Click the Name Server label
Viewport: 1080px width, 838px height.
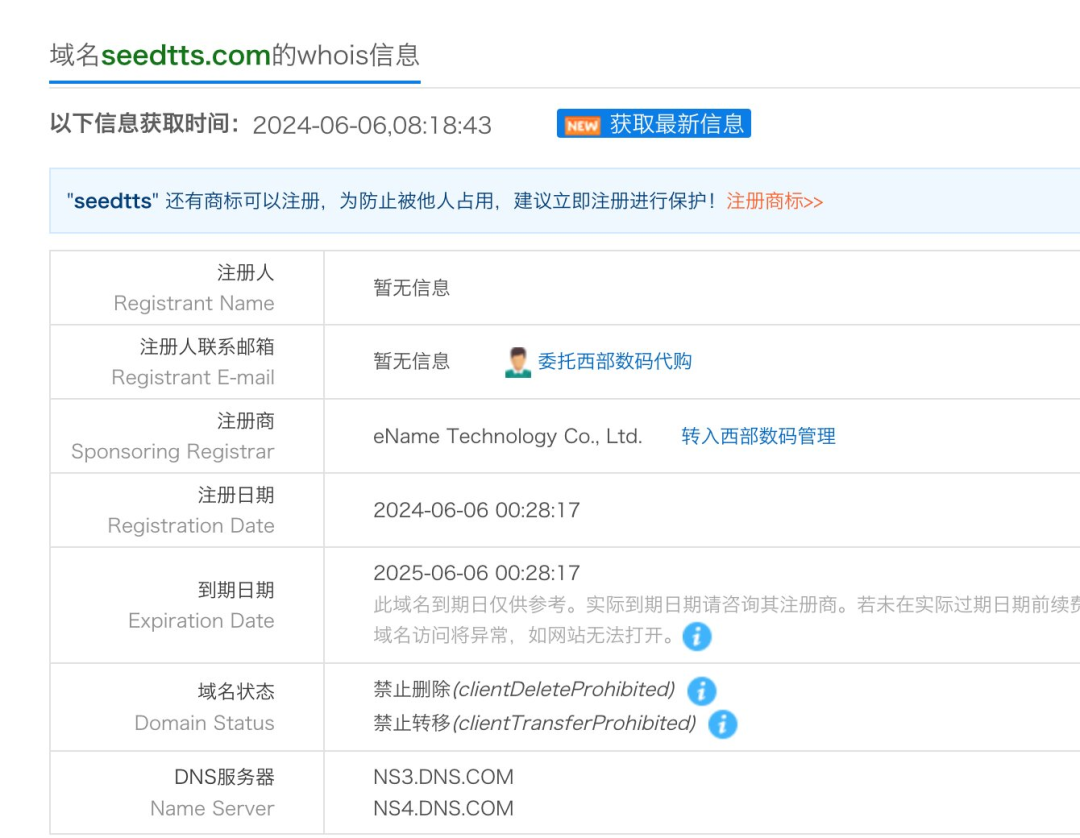pos(212,808)
